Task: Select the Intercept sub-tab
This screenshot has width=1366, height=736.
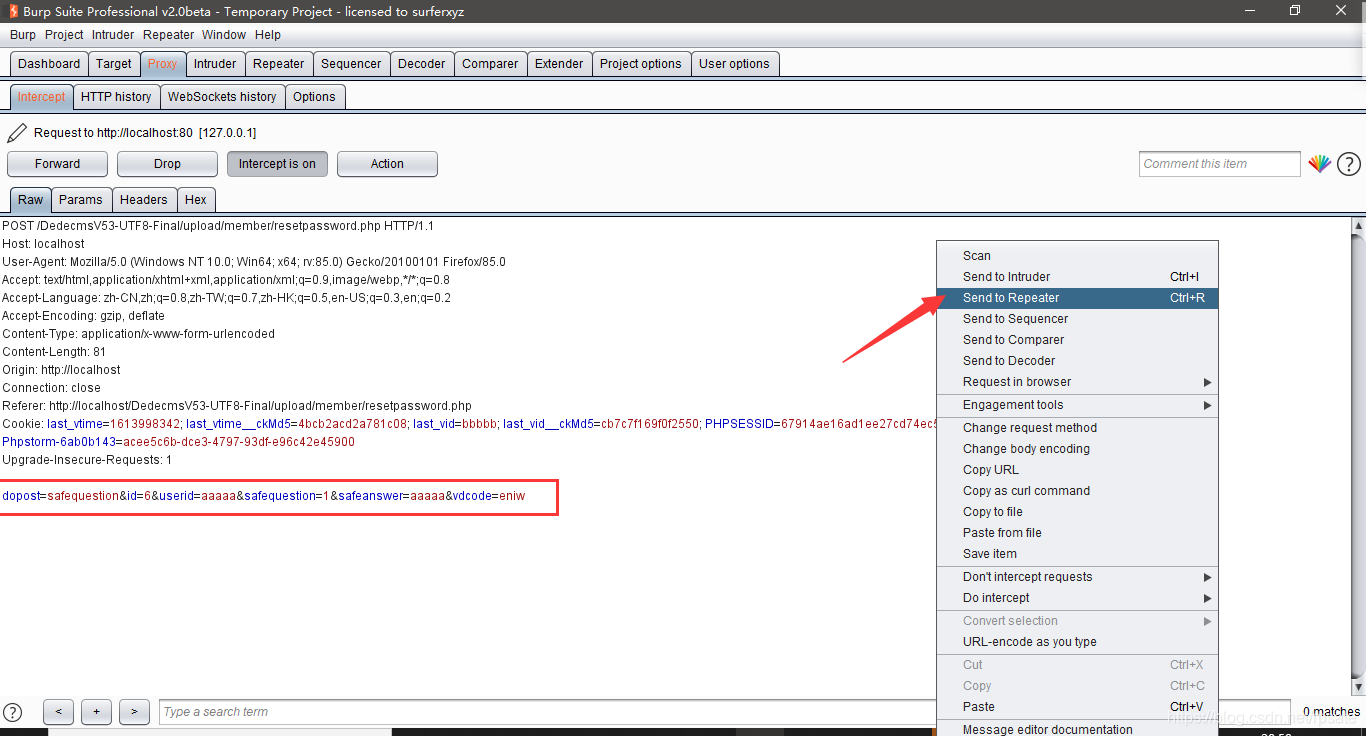Action: coord(41,97)
